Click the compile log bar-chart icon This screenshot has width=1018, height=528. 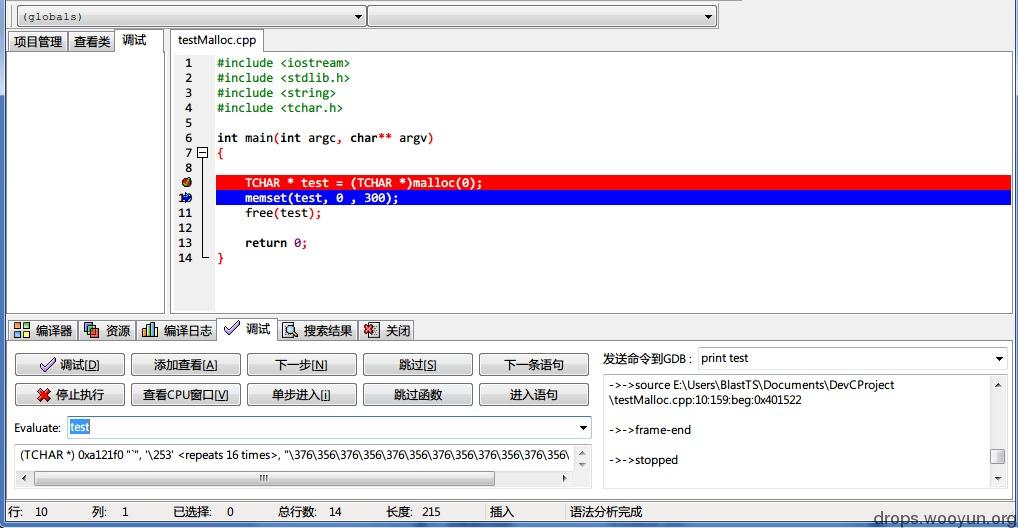tap(150, 330)
